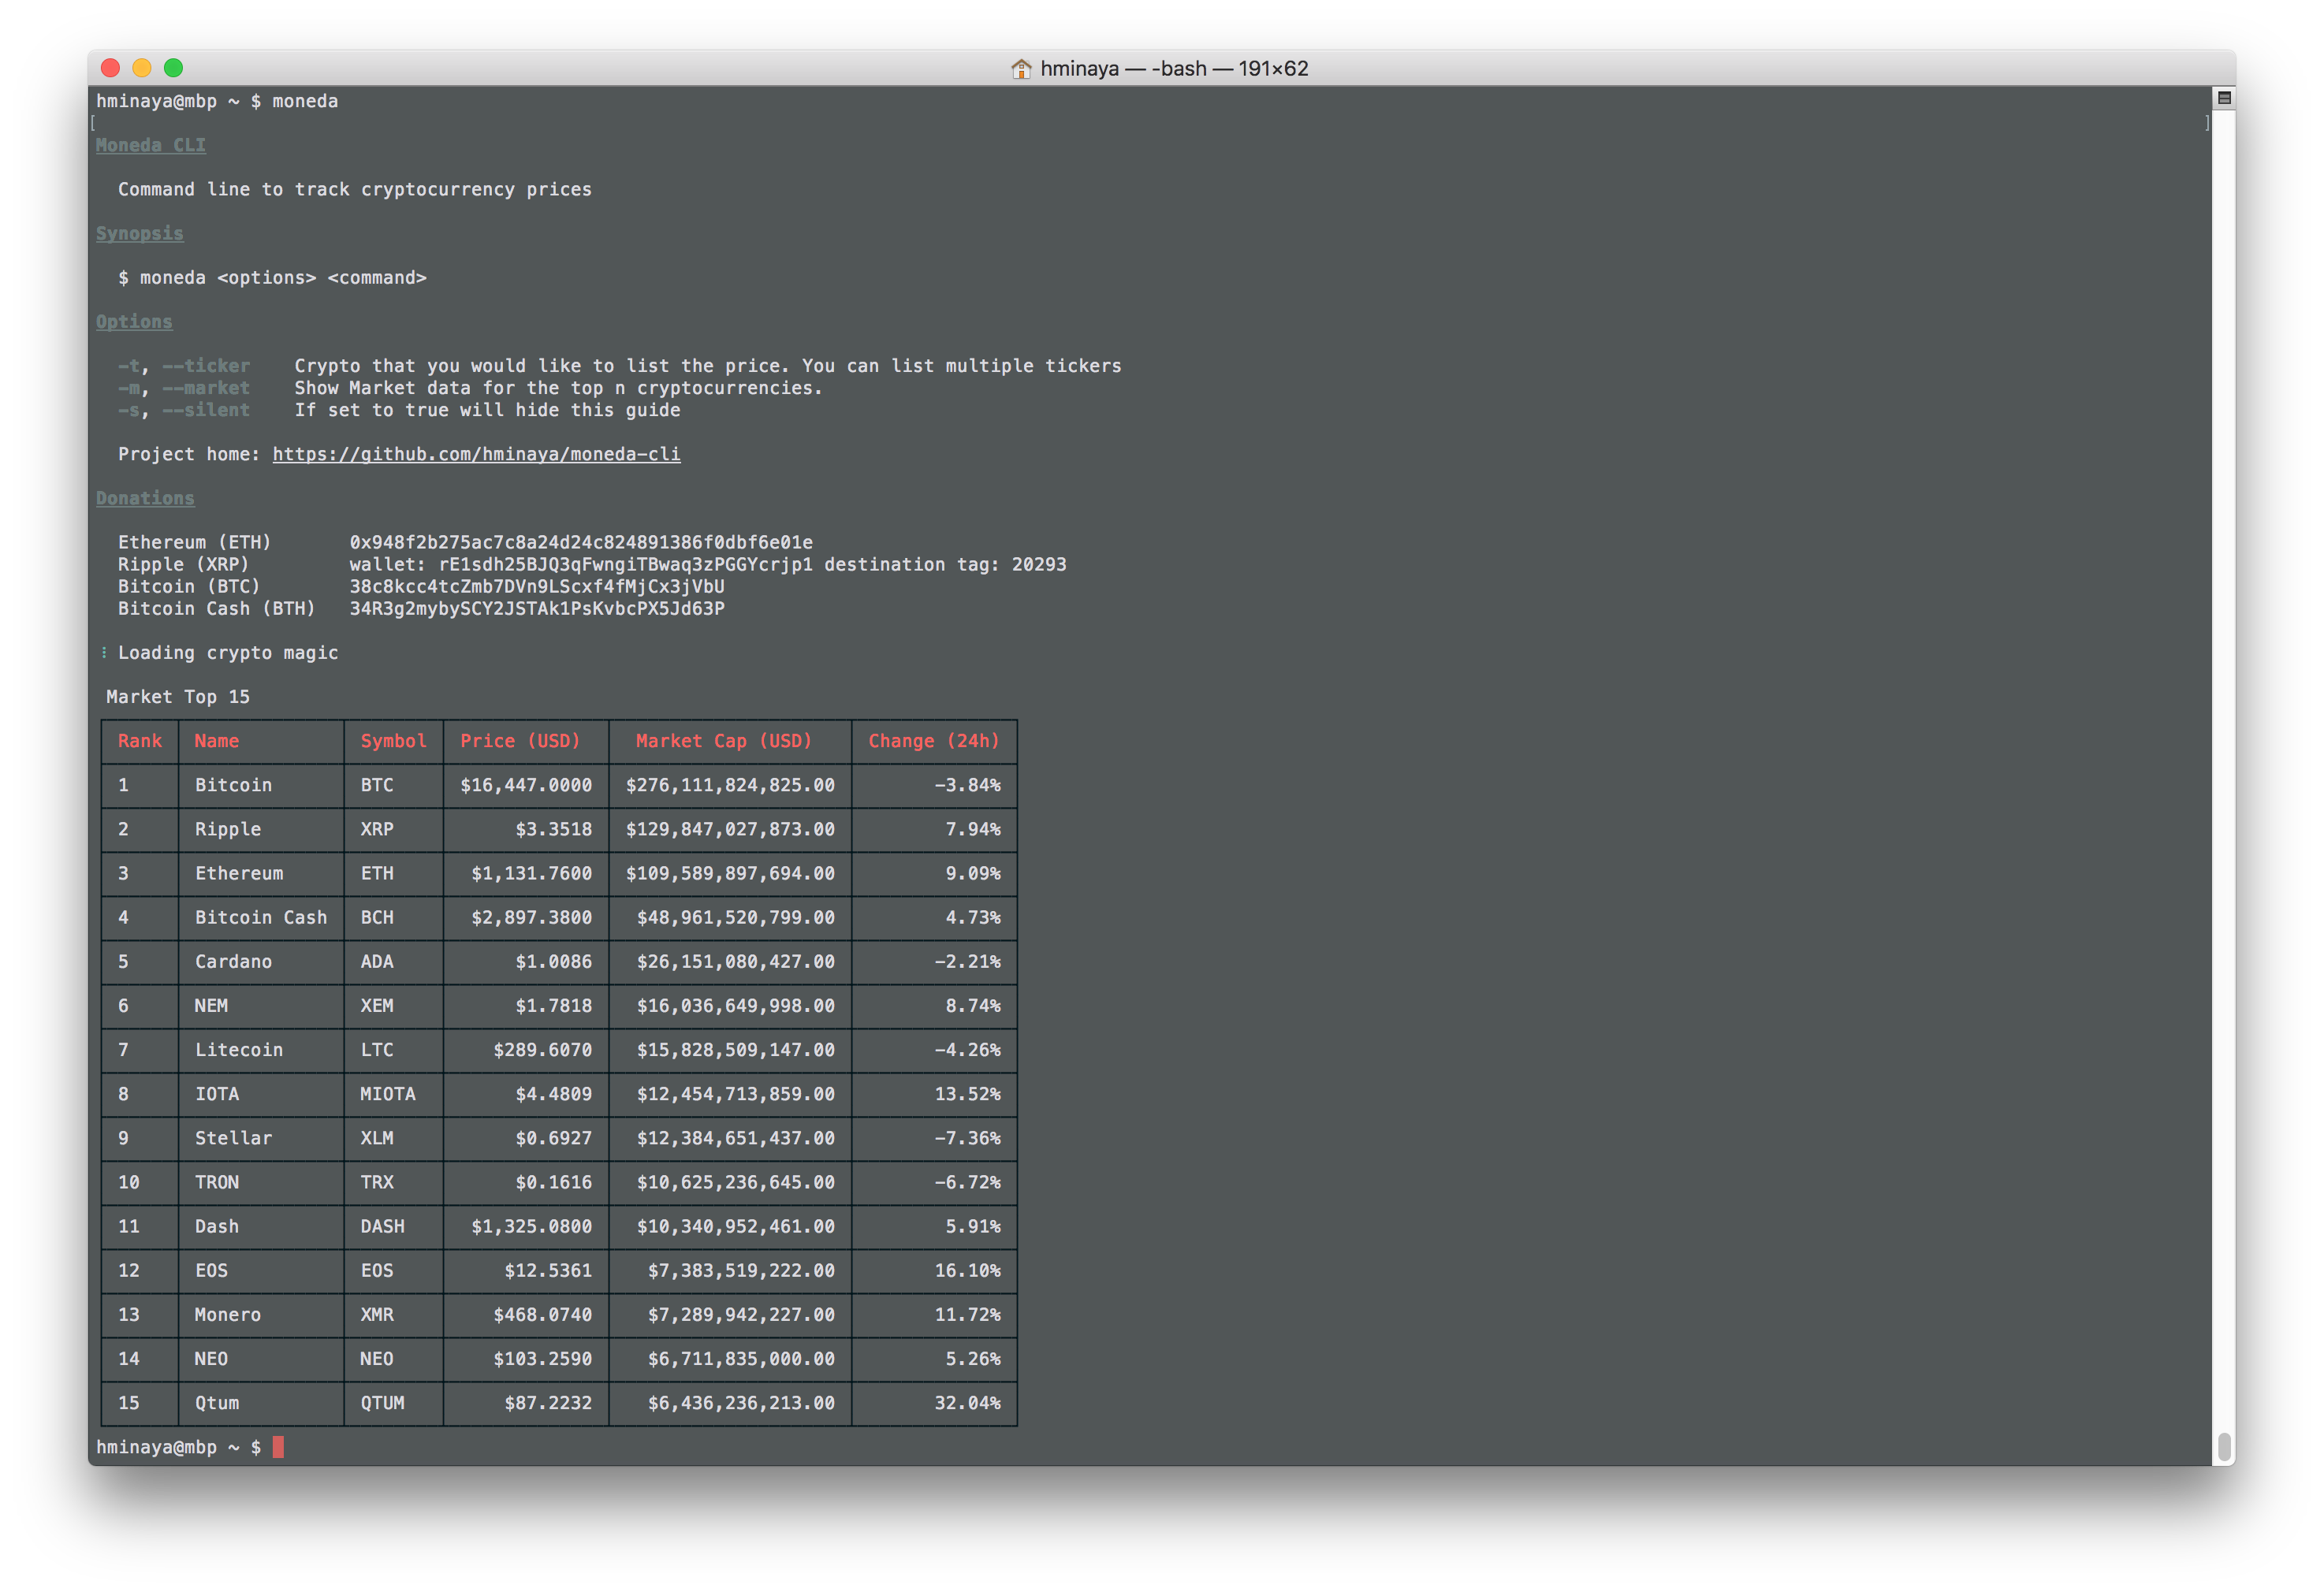The height and width of the screenshot is (1592, 2324).
Task: Click the window title text hminaya -bash
Action: [1174, 69]
